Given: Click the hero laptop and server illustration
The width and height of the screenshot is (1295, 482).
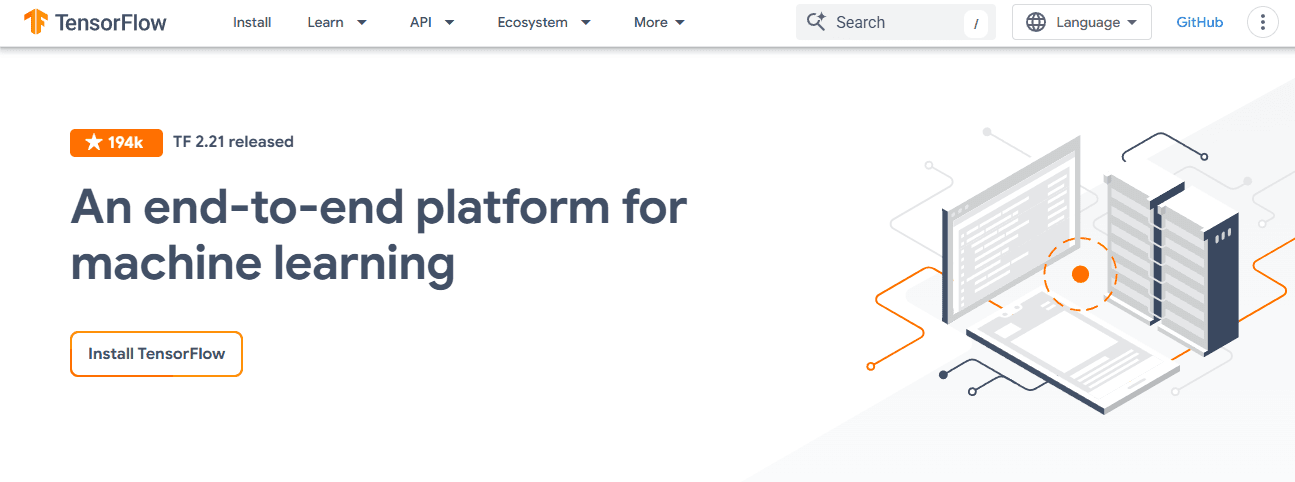Looking at the screenshot, I should coord(1080,270).
